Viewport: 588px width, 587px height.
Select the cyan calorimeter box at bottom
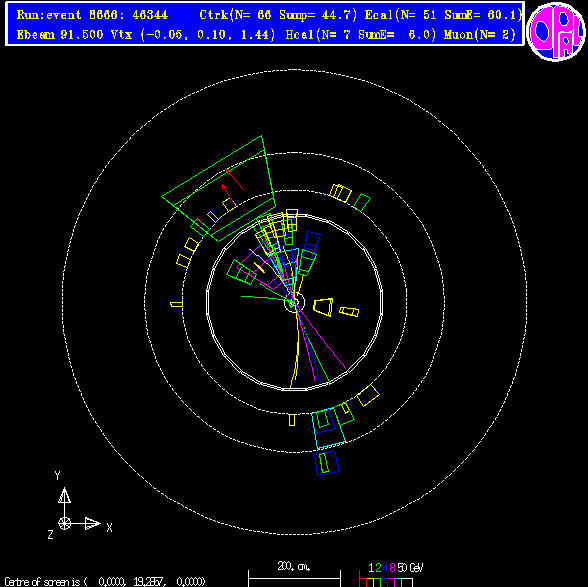[x=328, y=428]
